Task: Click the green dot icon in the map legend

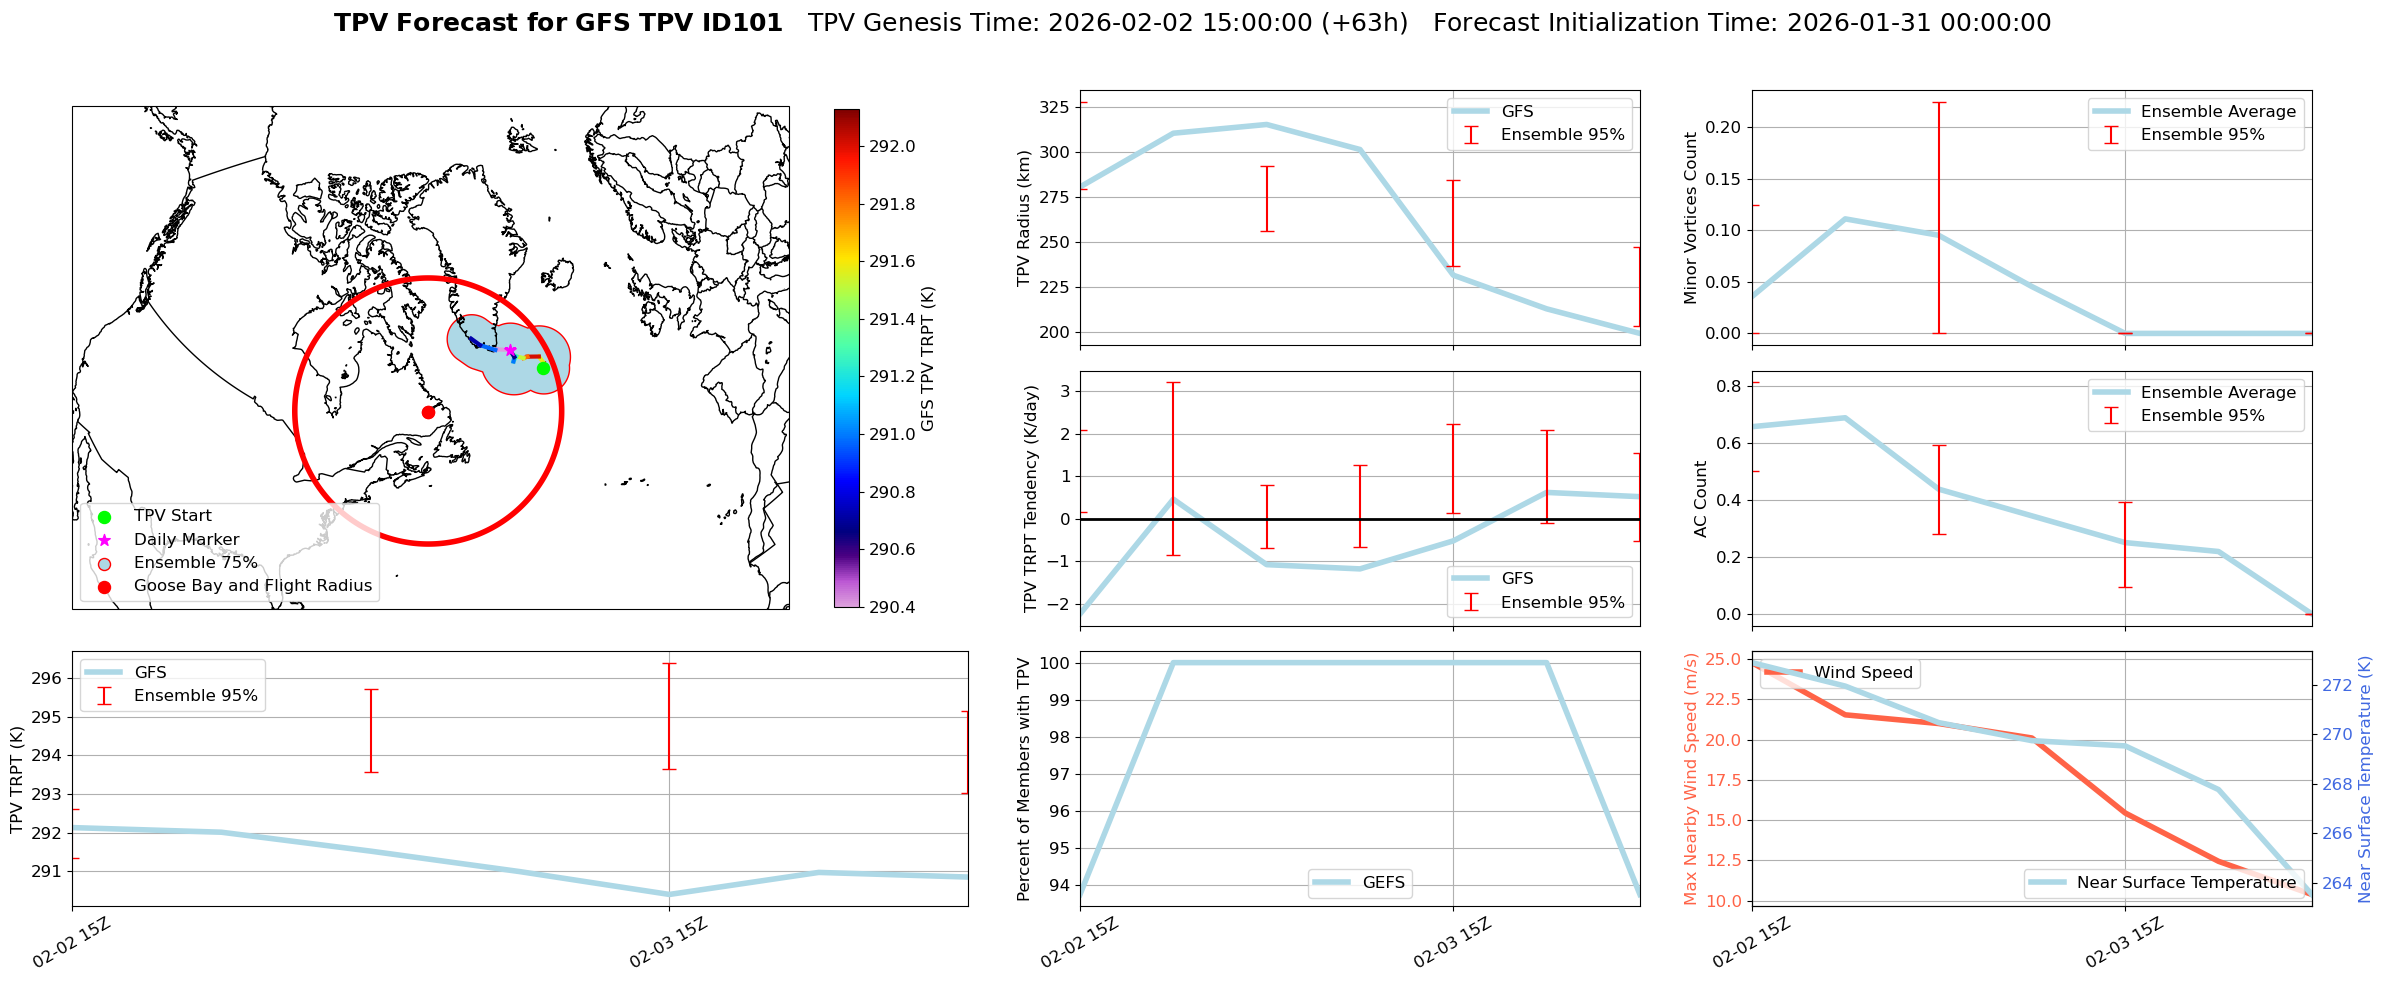Action: [x=104, y=517]
